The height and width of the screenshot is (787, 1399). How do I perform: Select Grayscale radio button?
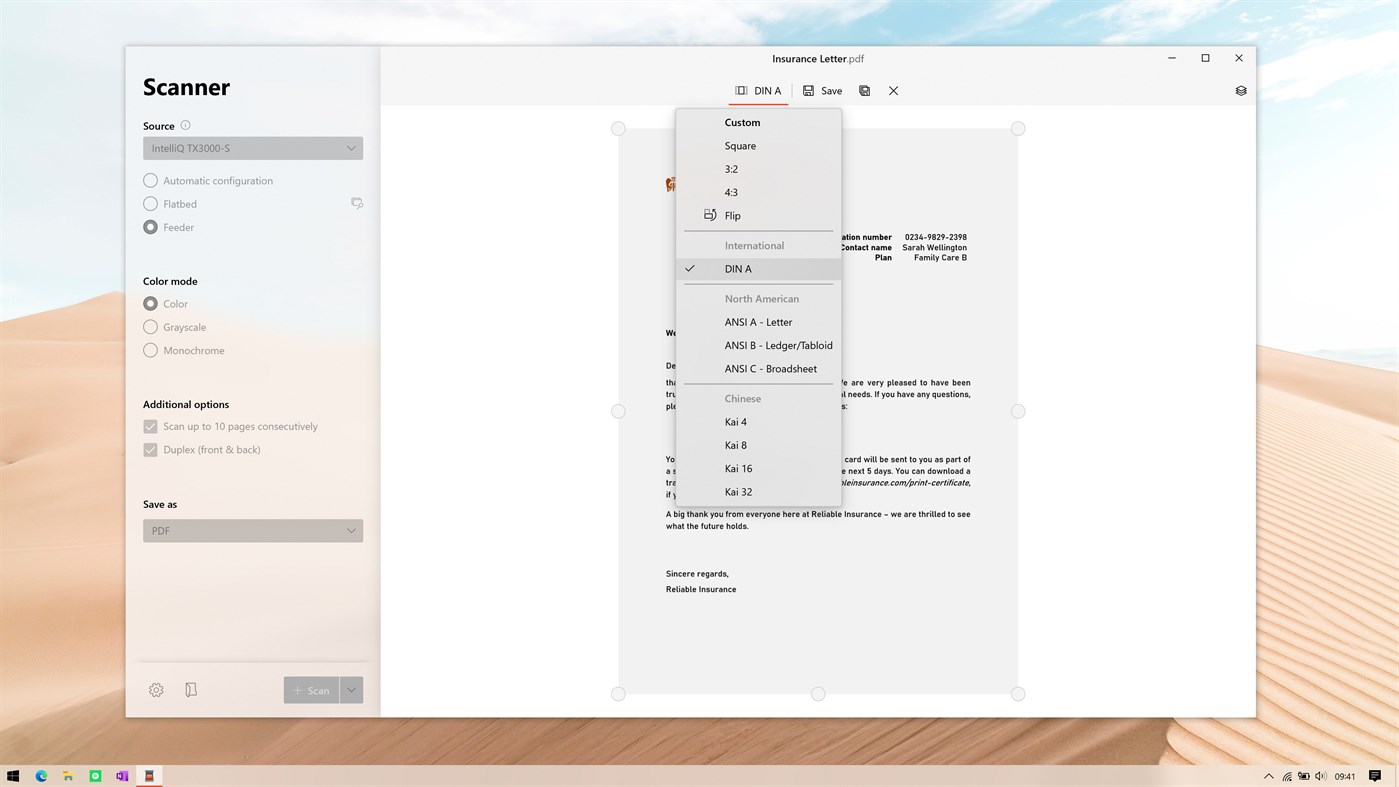point(150,327)
